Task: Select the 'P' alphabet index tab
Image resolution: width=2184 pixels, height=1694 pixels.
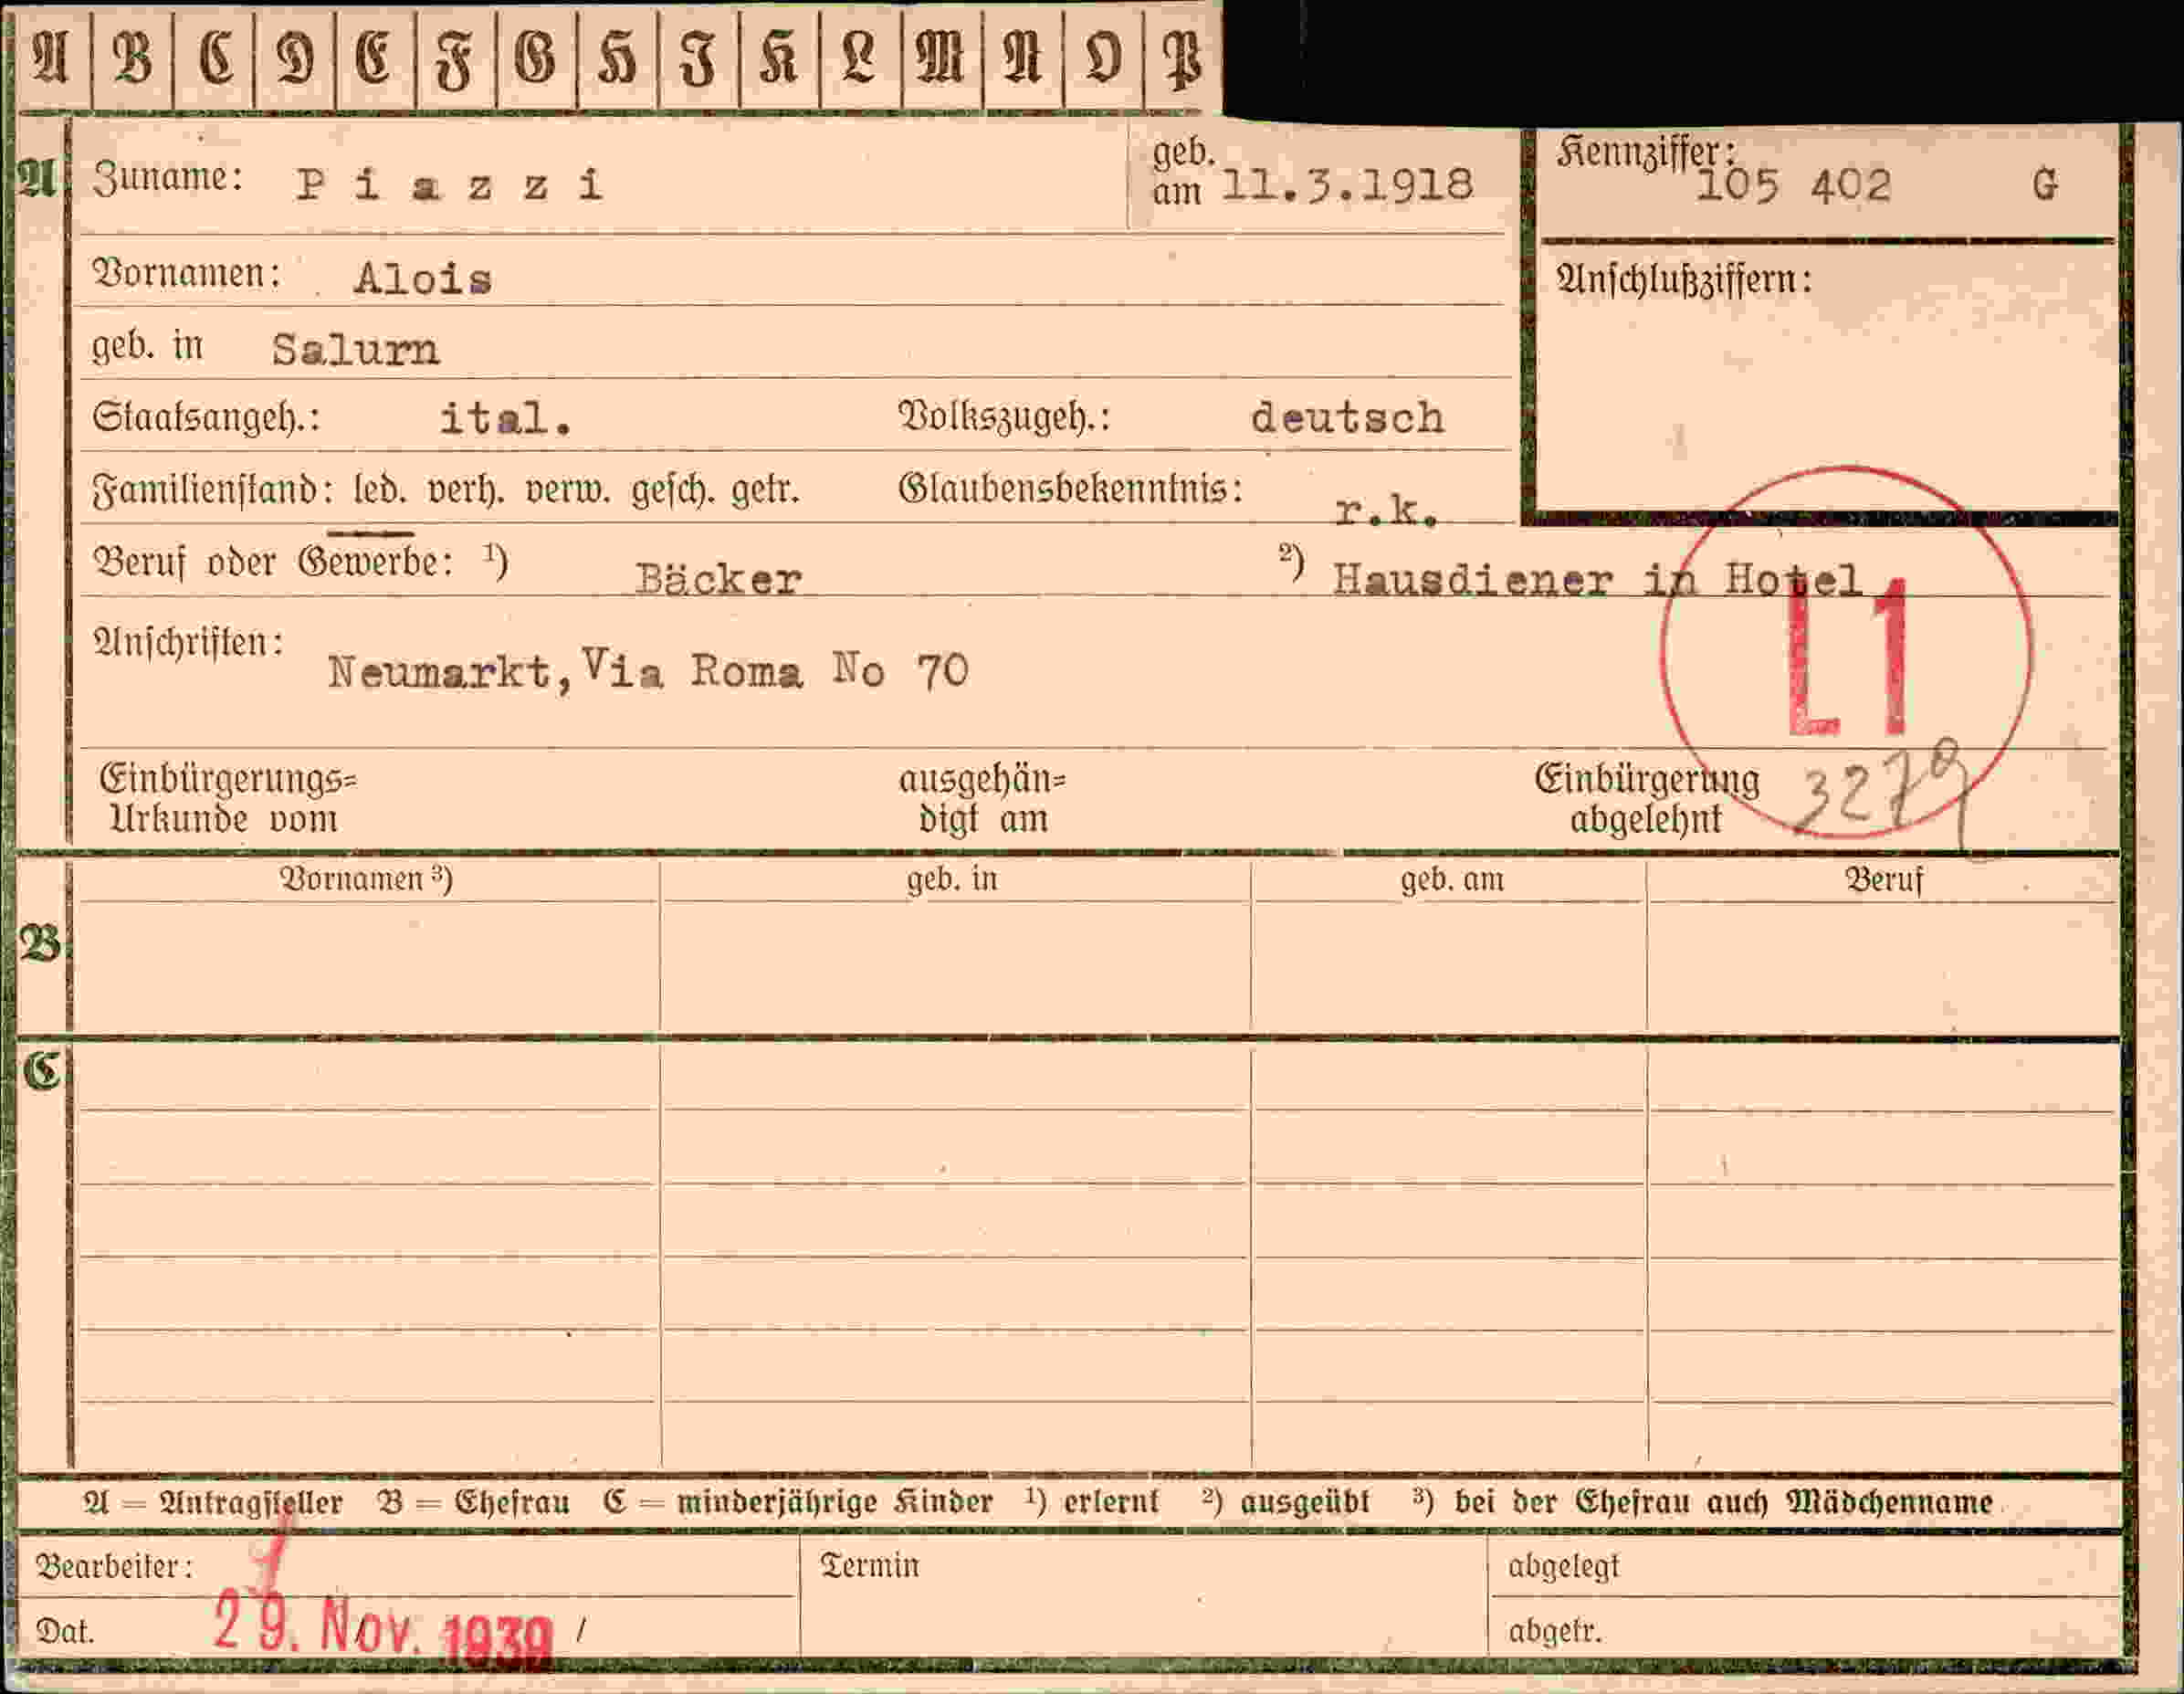Action: point(1183,58)
